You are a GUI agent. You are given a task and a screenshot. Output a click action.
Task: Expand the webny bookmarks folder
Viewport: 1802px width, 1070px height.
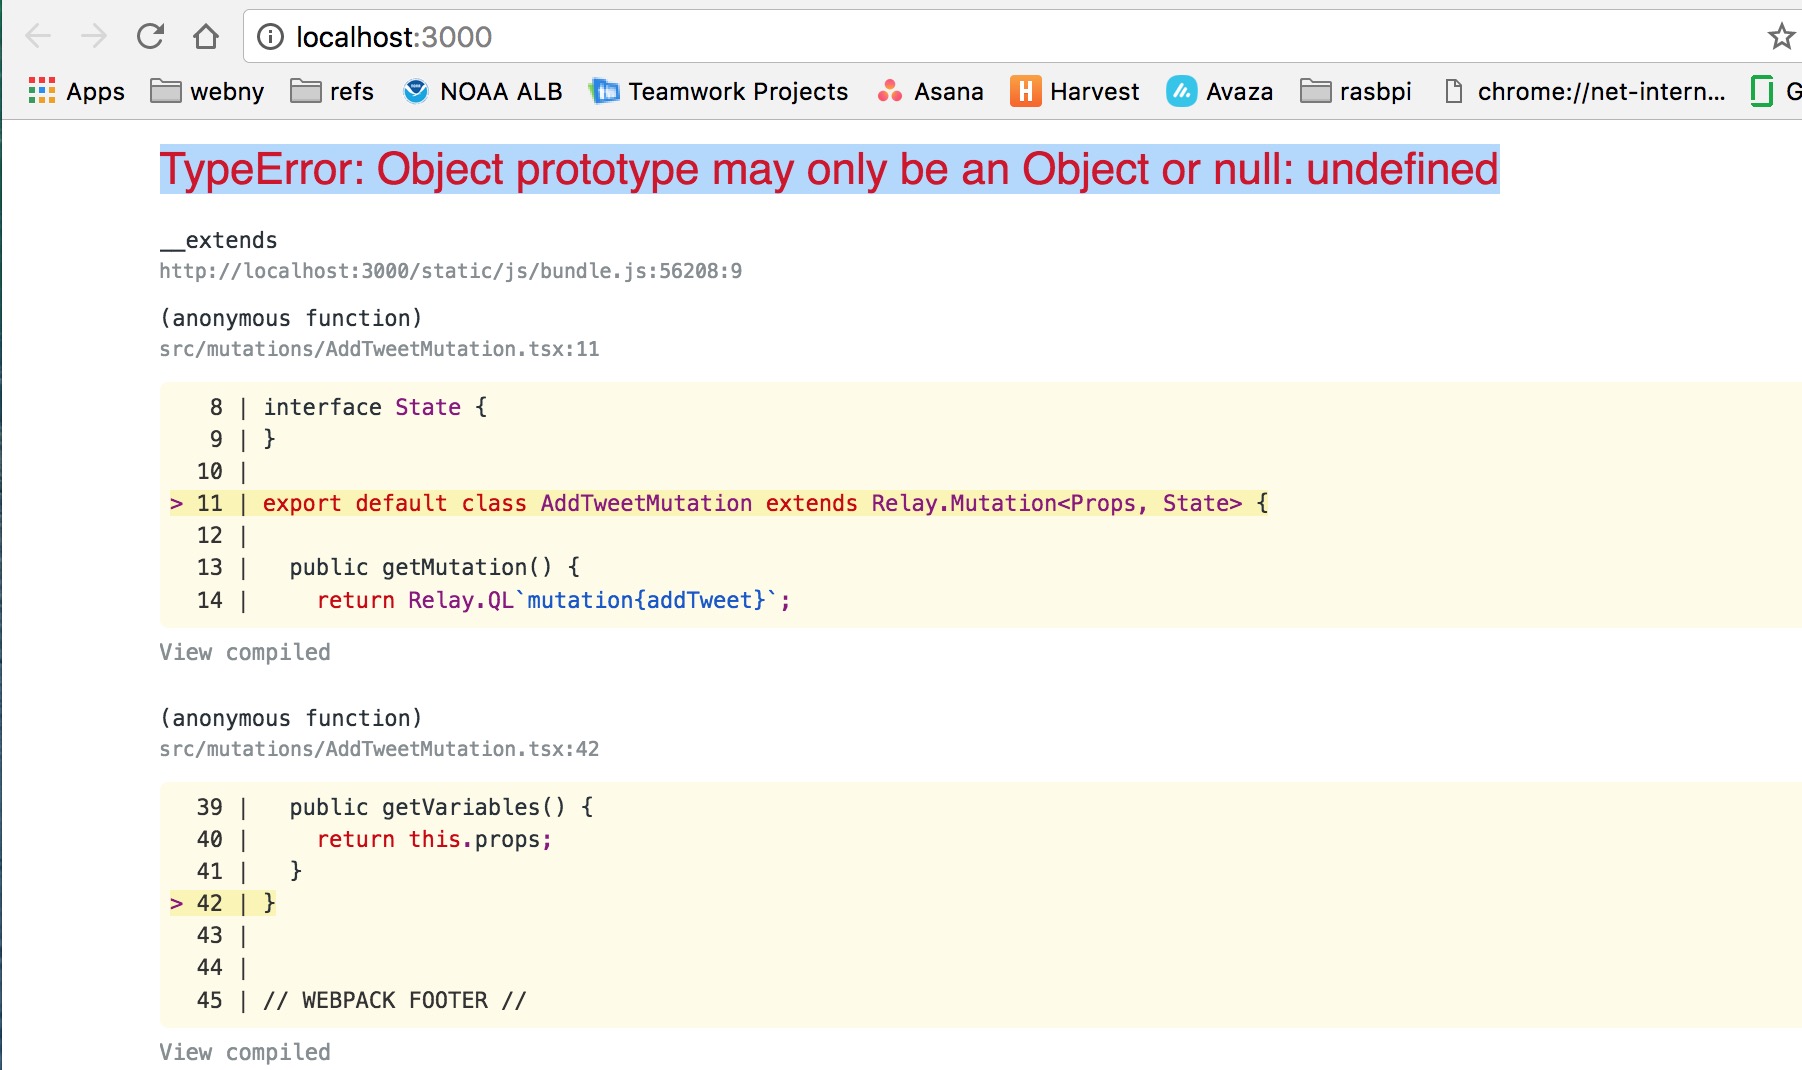coord(207,91)
